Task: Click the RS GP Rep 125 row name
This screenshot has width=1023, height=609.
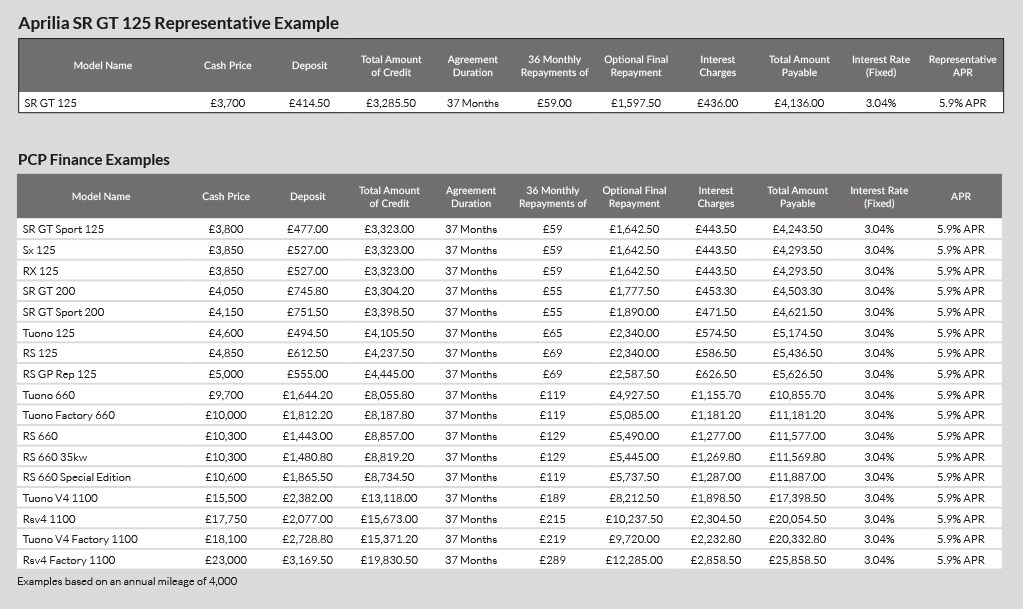Action: (x=59, y=374)
